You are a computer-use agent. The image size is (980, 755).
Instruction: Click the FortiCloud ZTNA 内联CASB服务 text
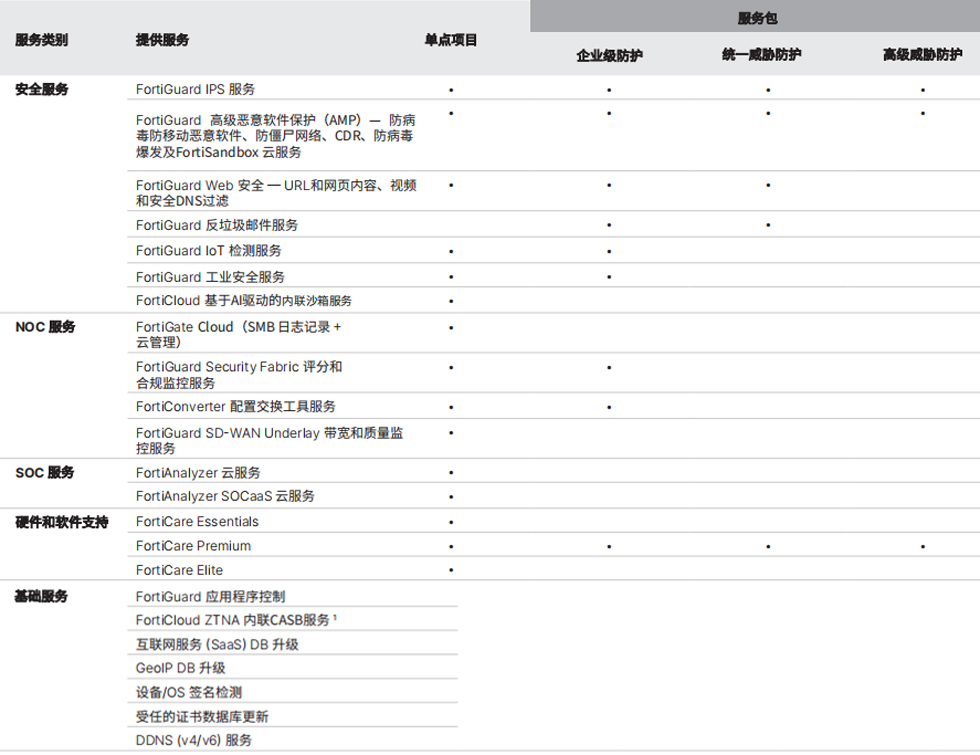tap(236, 620)
